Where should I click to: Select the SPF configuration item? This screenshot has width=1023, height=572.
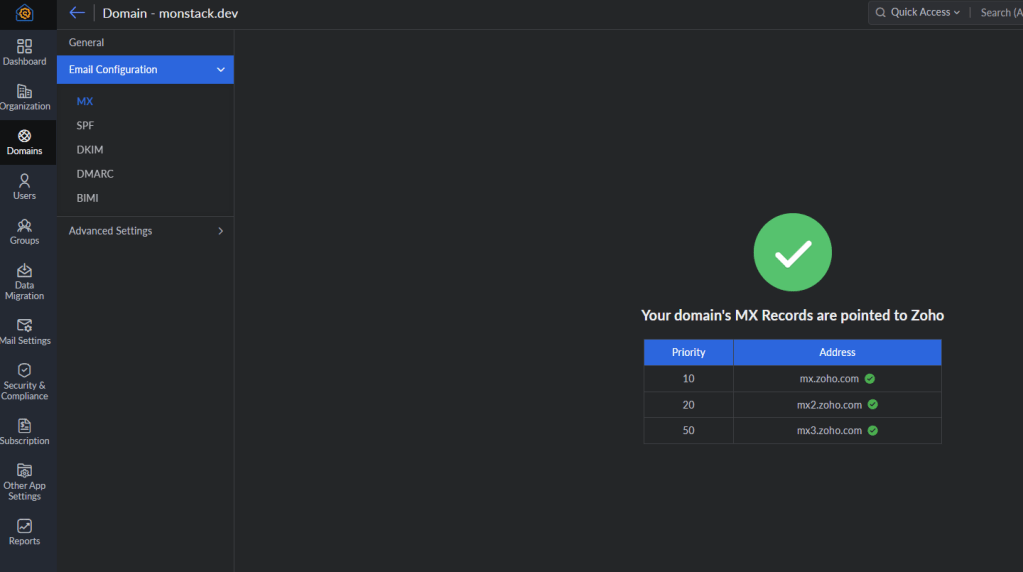86,126
